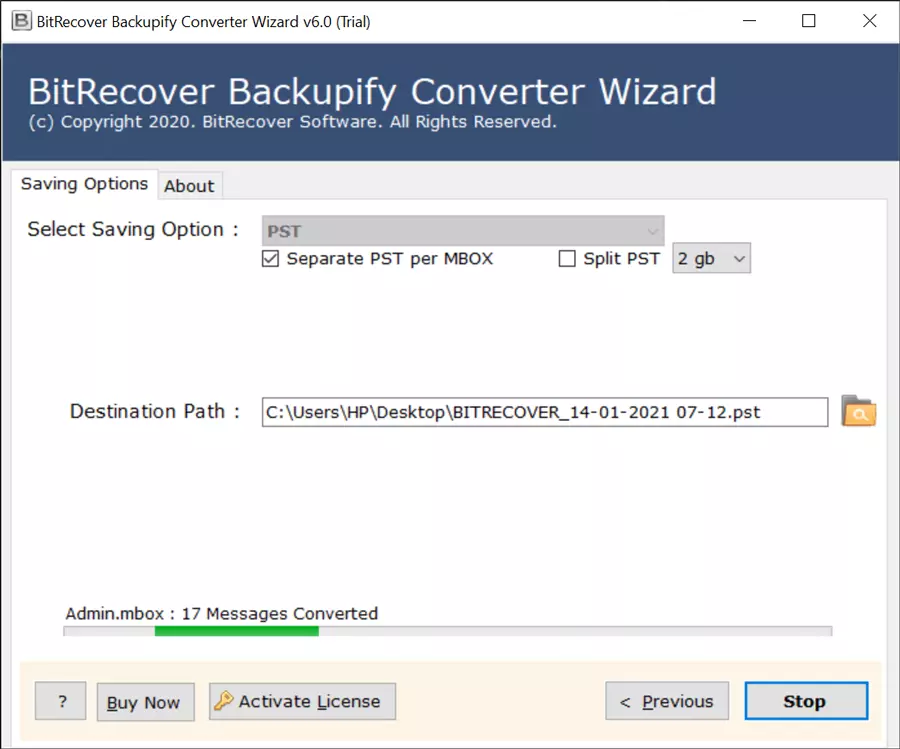Go back with the Previous button
Screen dimensions: 900x749
tap(667, 701)
